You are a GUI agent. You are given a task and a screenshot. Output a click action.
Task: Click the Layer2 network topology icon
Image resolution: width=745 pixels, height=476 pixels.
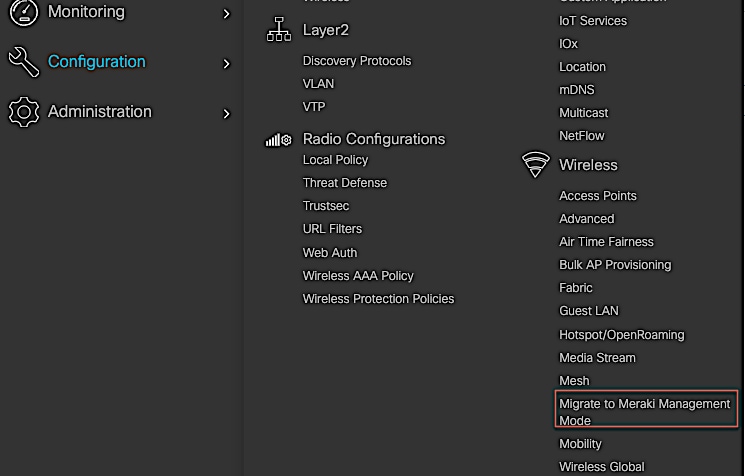tap(279, 29)
